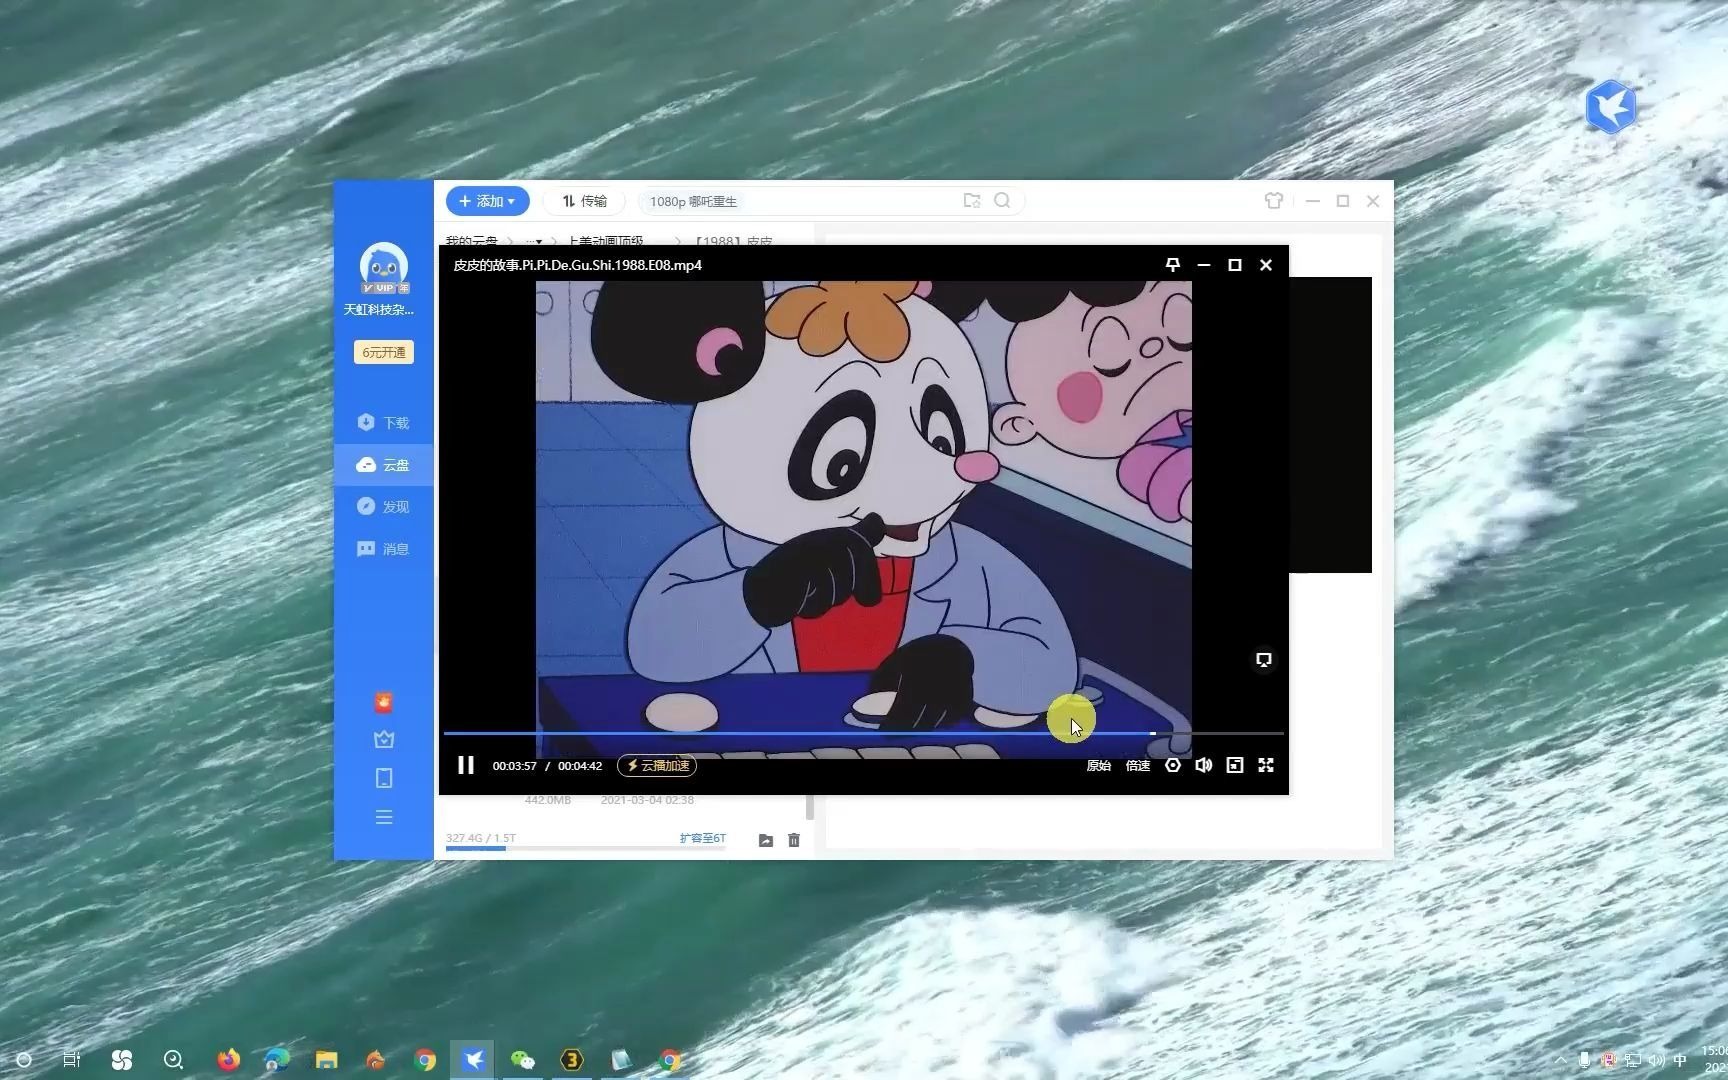Click the user avatar in Xunlei sidebar
Screen dimensions: 1728x1080
coord(384,267)
